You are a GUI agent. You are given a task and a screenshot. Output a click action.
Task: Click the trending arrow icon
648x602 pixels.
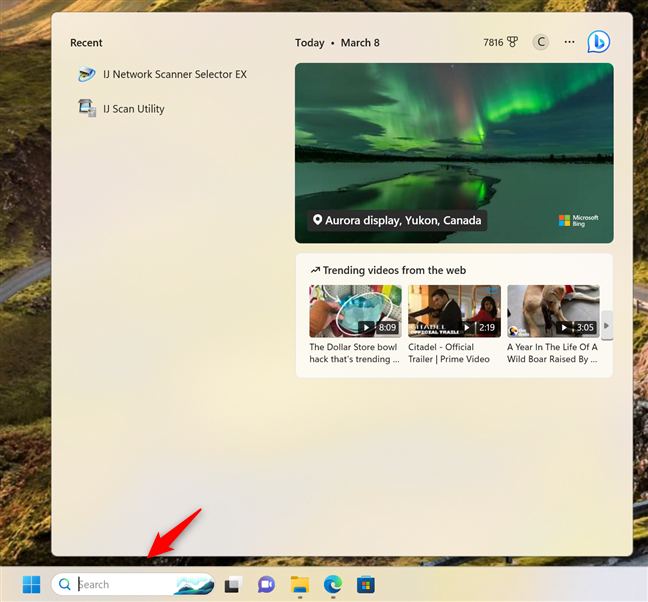point(315,270)
